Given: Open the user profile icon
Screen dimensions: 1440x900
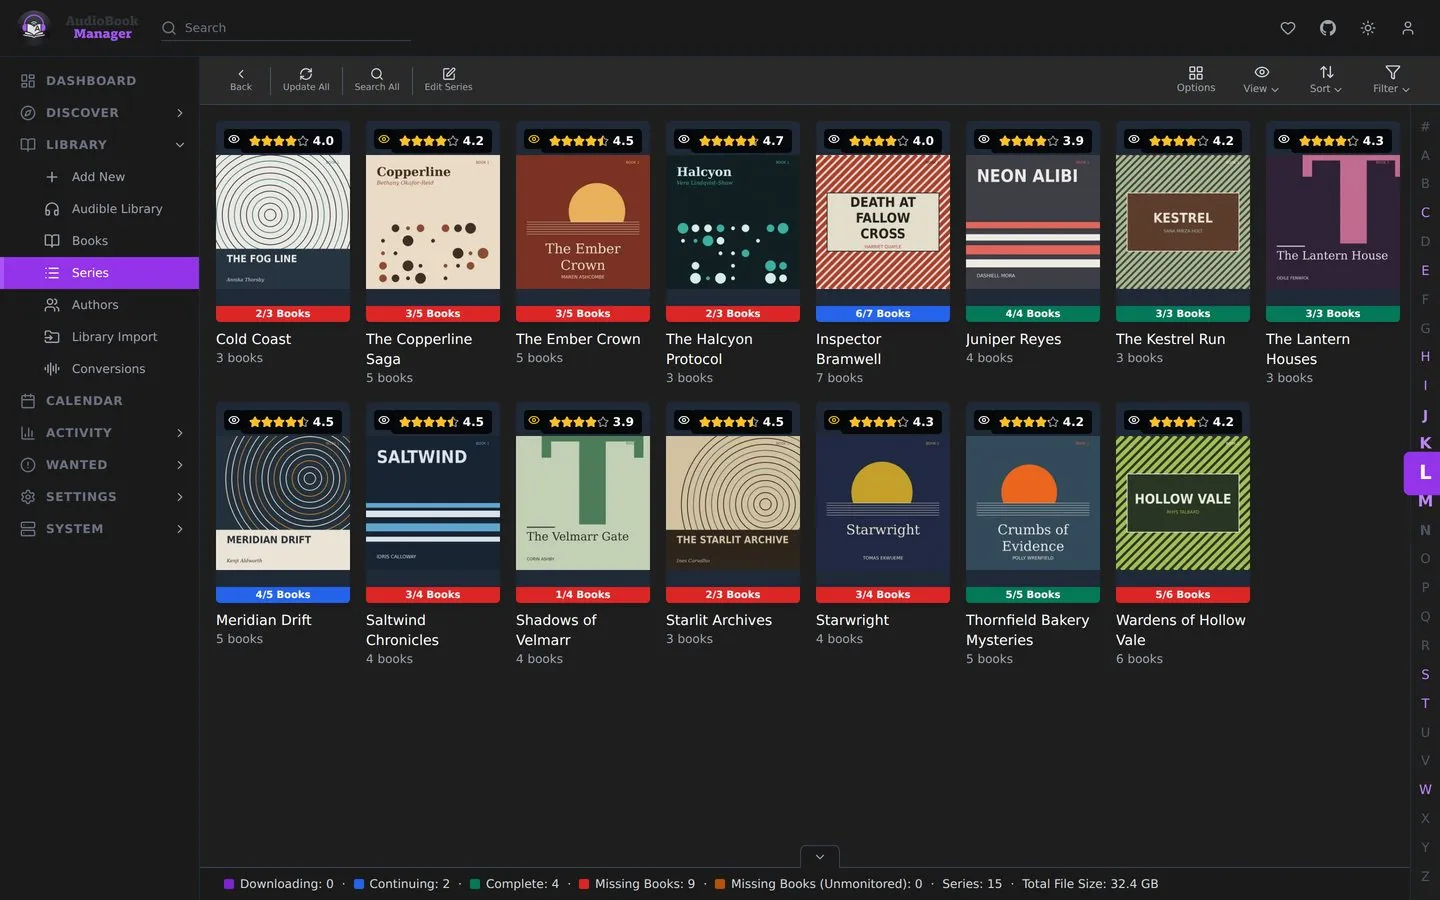Looking at the screenshot, I should [1408, 28].
